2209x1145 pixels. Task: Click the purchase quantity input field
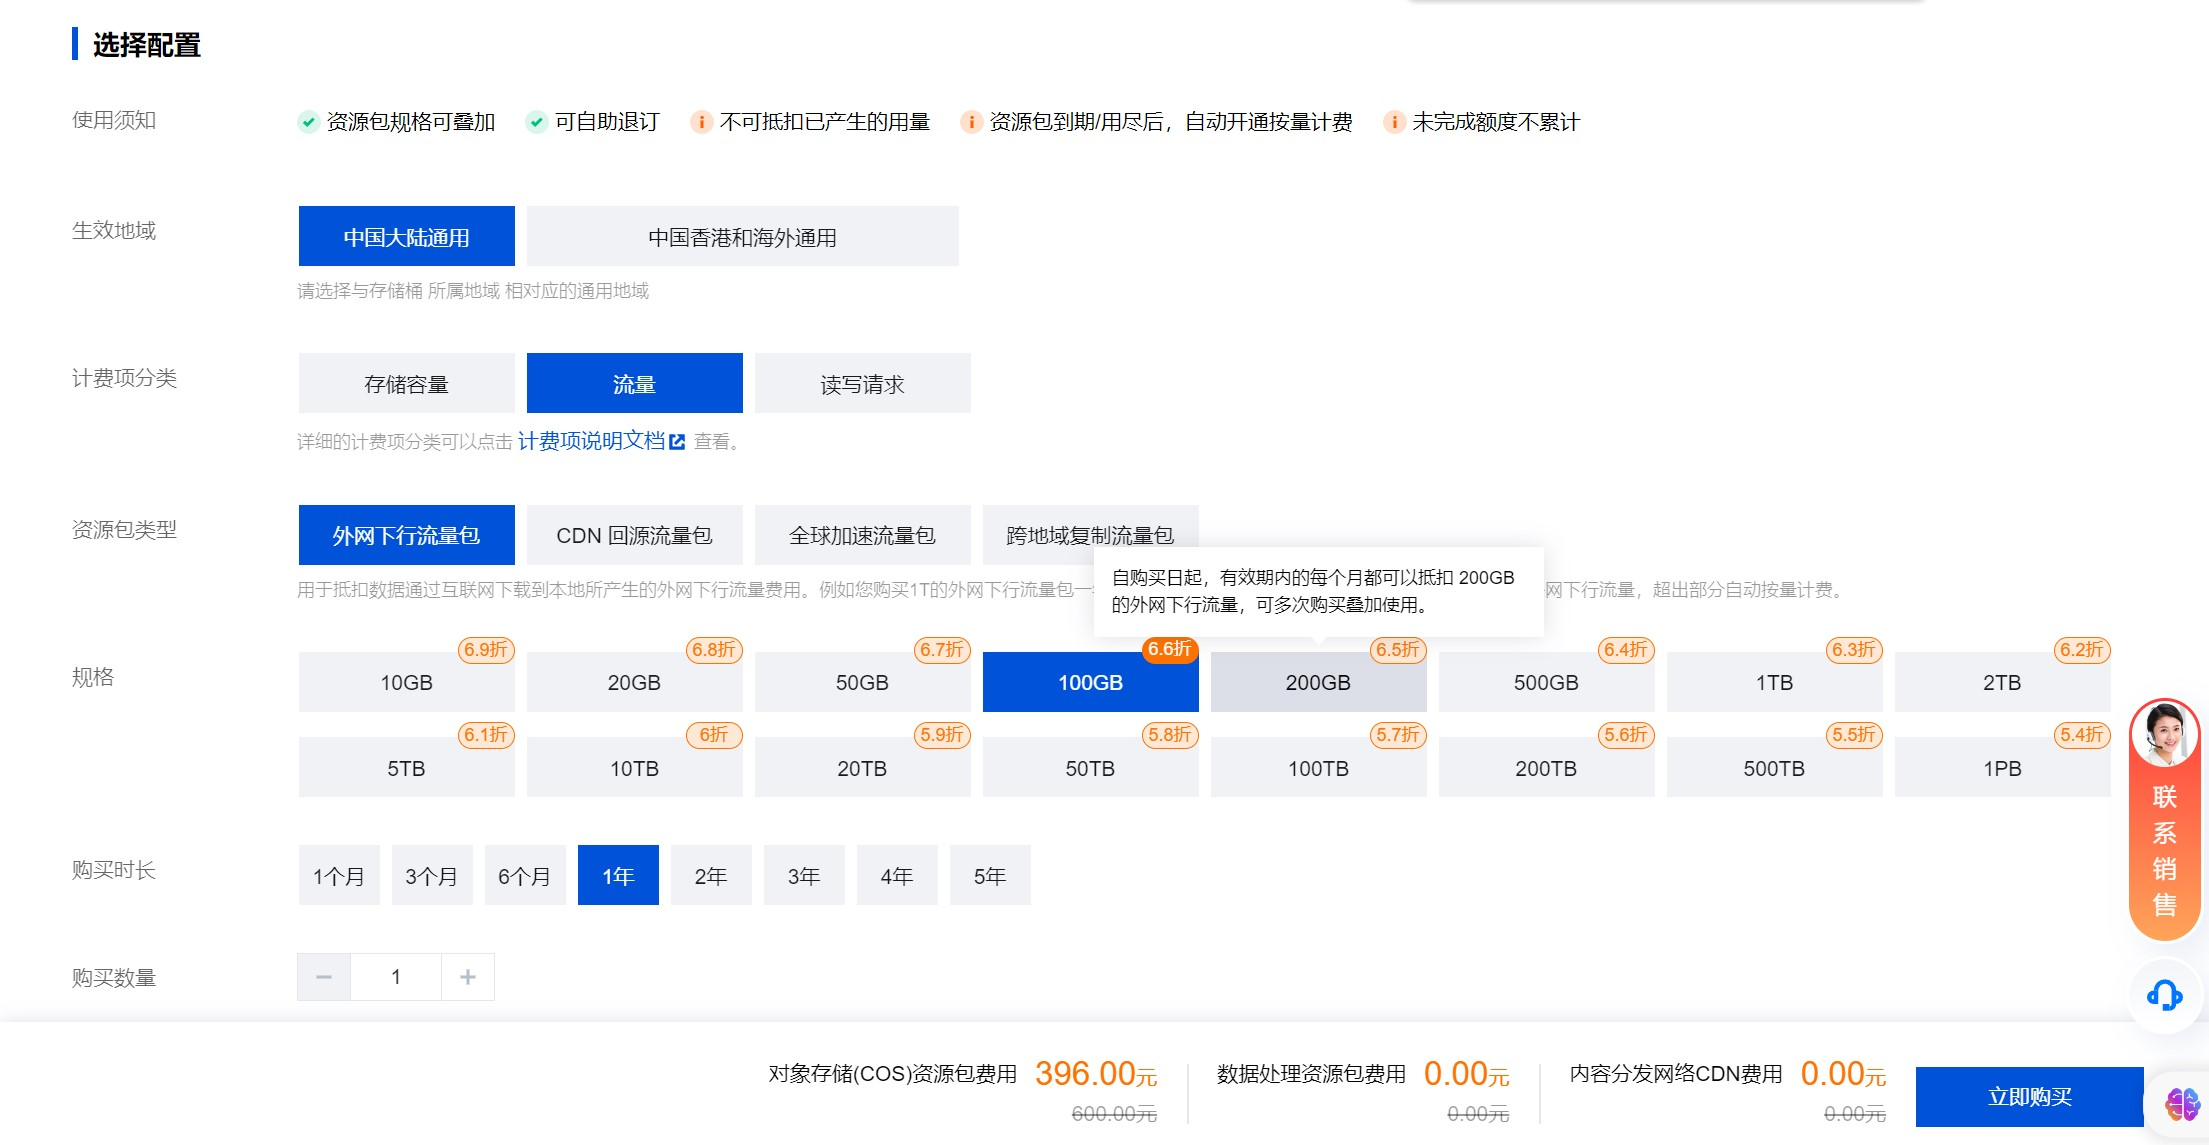click(x=396, y=977)
